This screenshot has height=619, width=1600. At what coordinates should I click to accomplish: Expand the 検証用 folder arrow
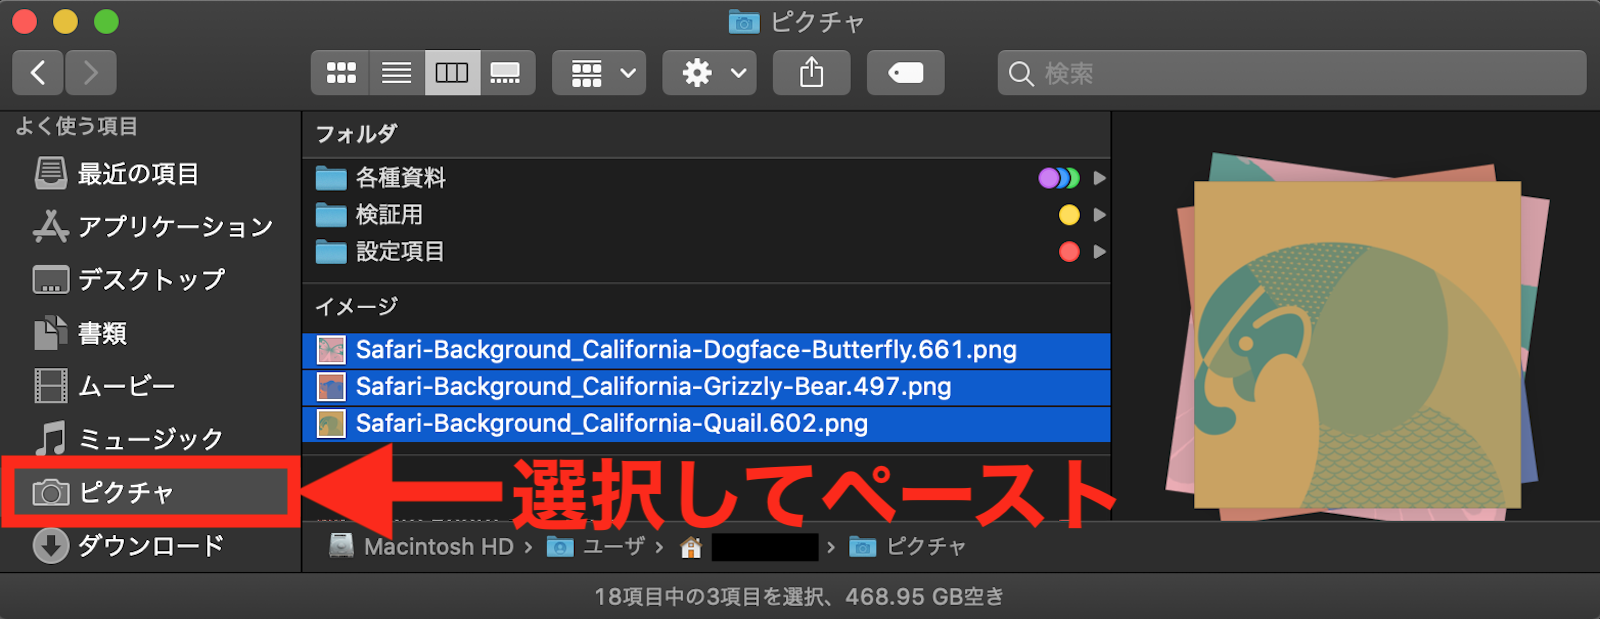pos(1099,215)
